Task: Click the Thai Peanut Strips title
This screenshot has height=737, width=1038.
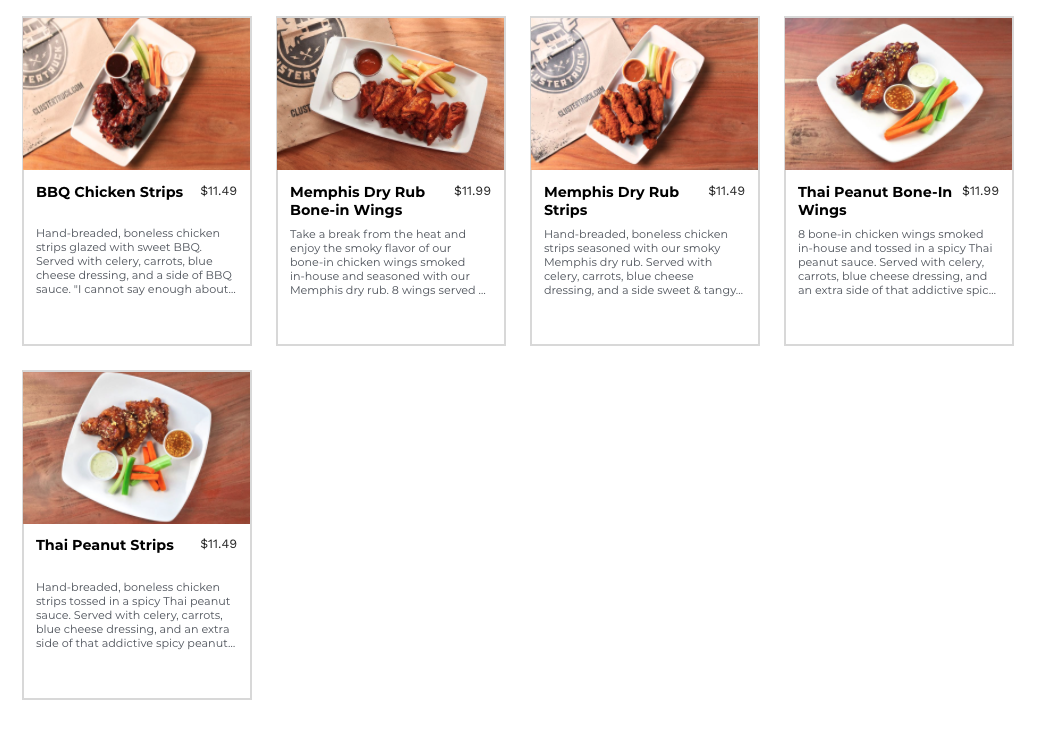Action: [105, 545]
